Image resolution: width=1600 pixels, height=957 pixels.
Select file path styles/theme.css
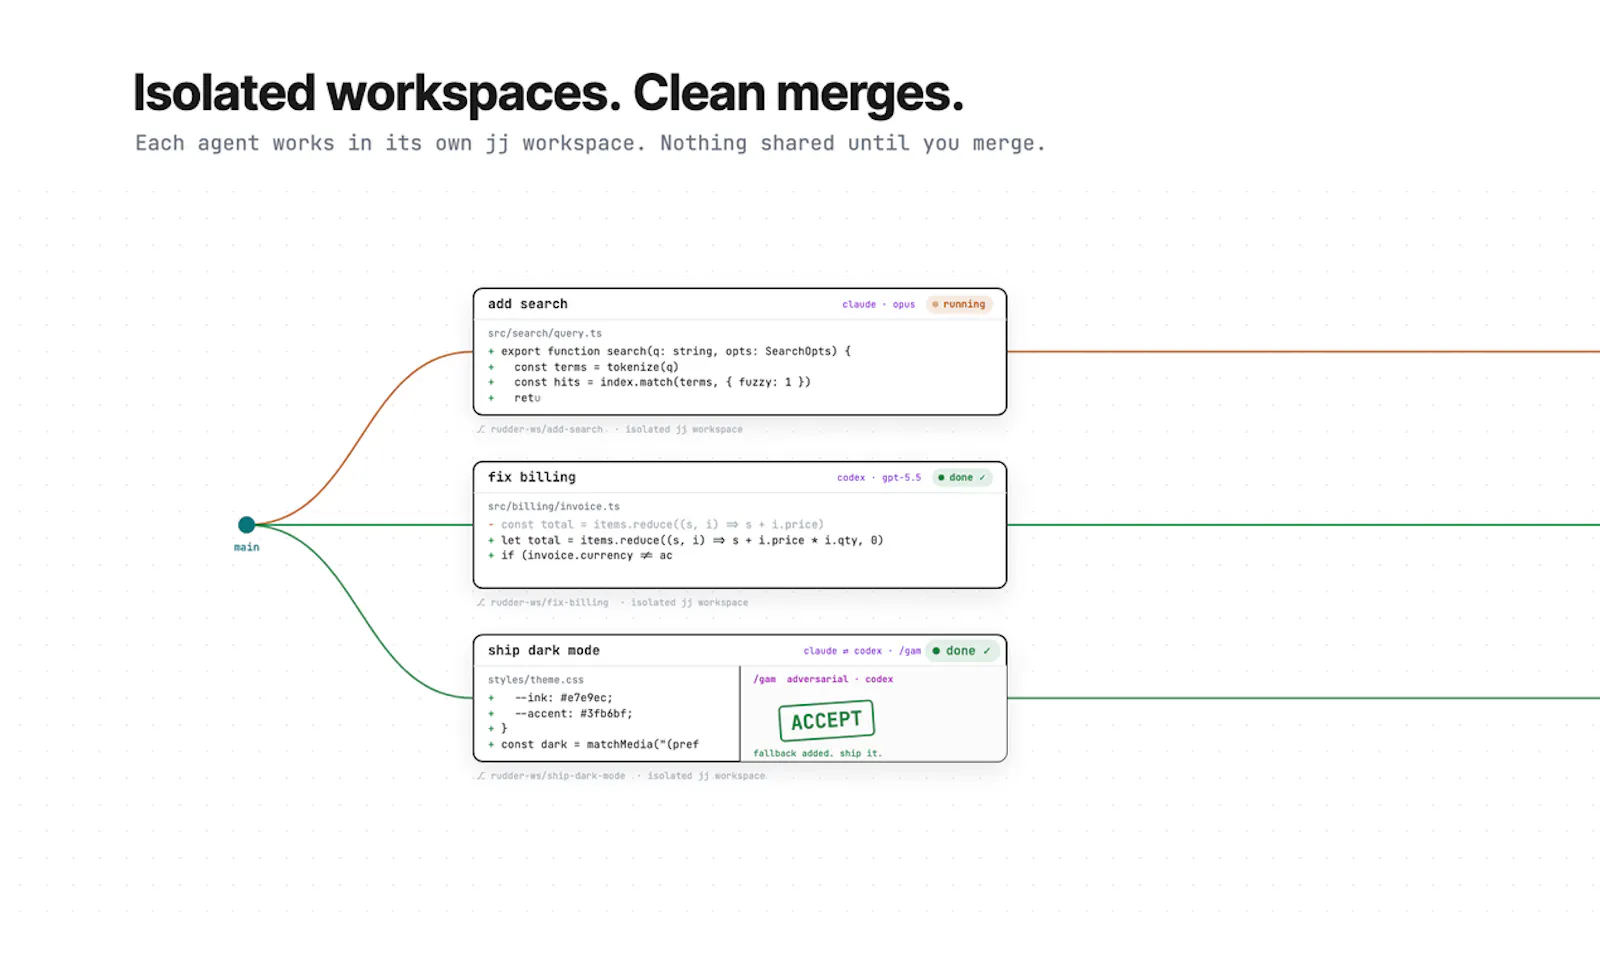pos(536,679)
